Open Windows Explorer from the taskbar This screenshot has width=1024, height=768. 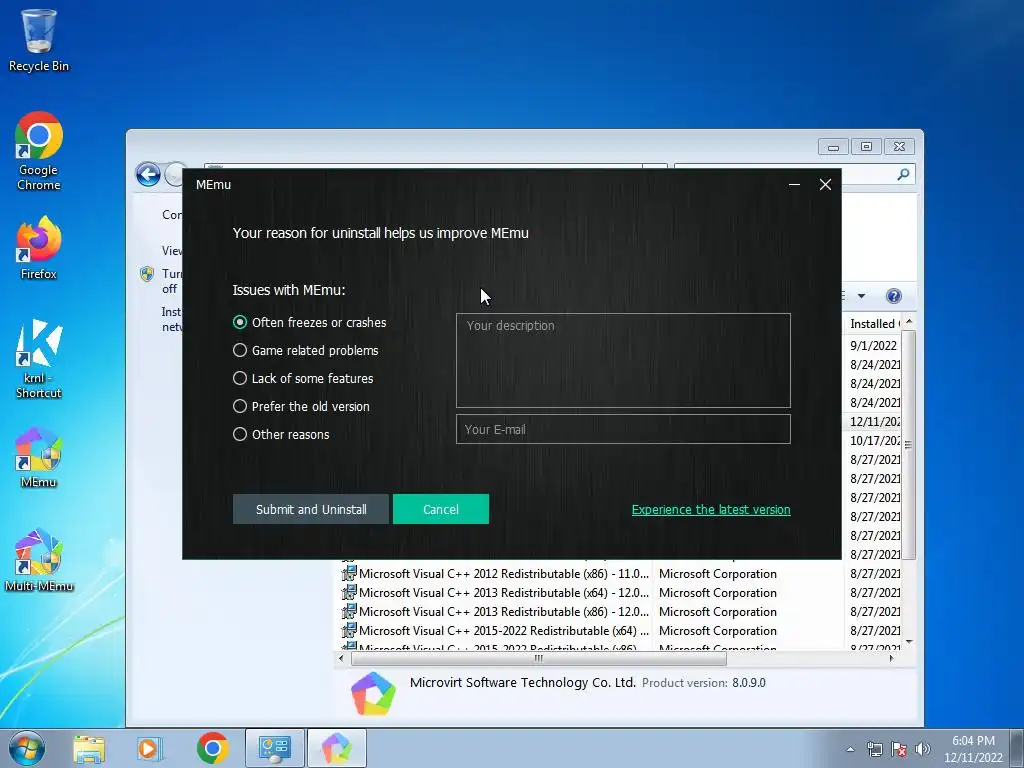pyautogui.click(x=89, y=748)
